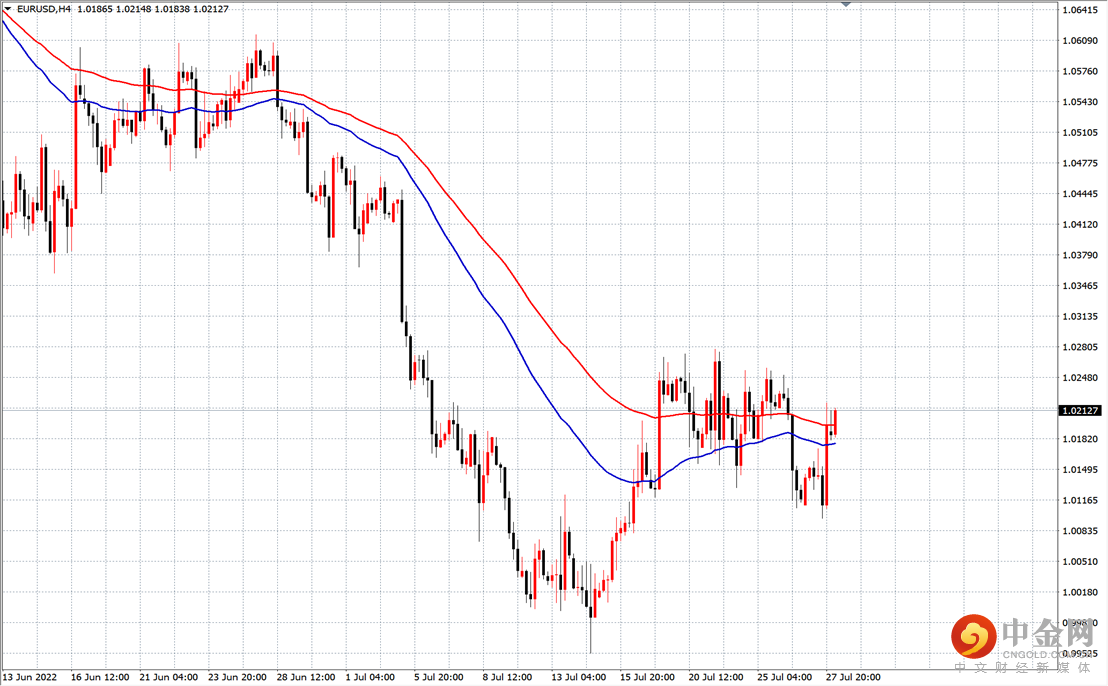Screen dimensions: 1108x686
Task: Click the 1.05430 price axis label
Action: (1080, 102)
